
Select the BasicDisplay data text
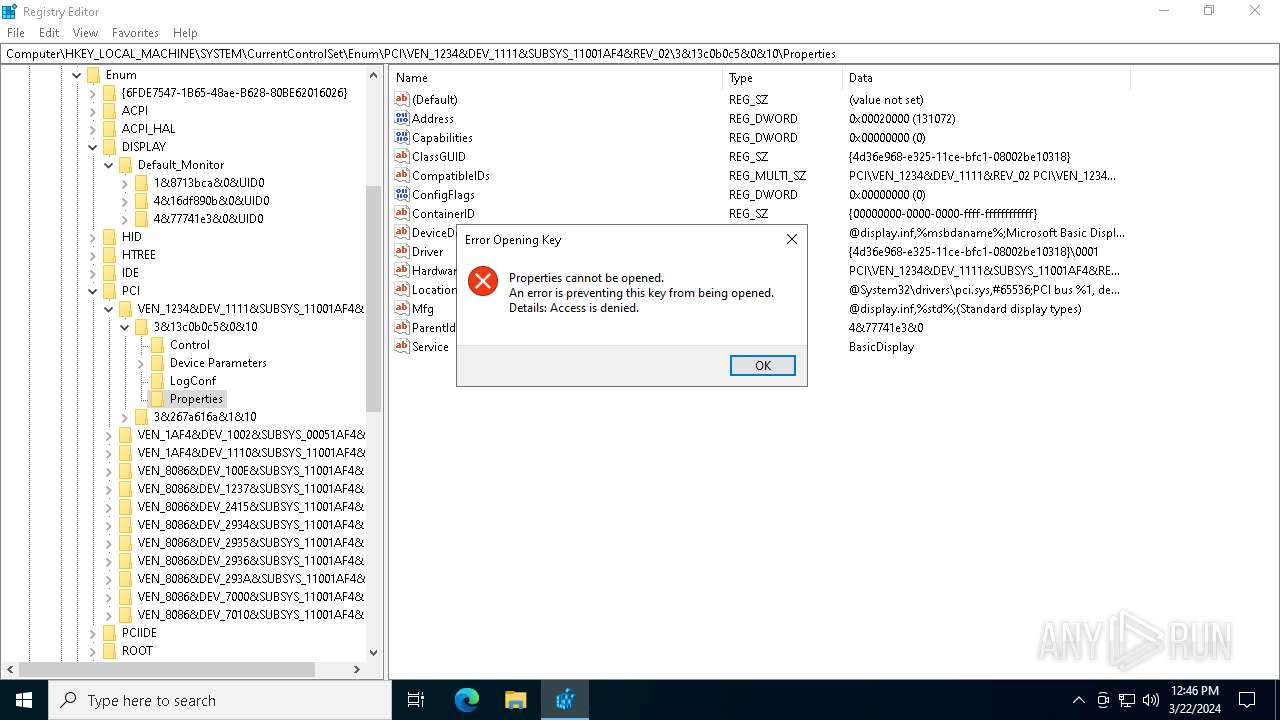click(881, 347)
